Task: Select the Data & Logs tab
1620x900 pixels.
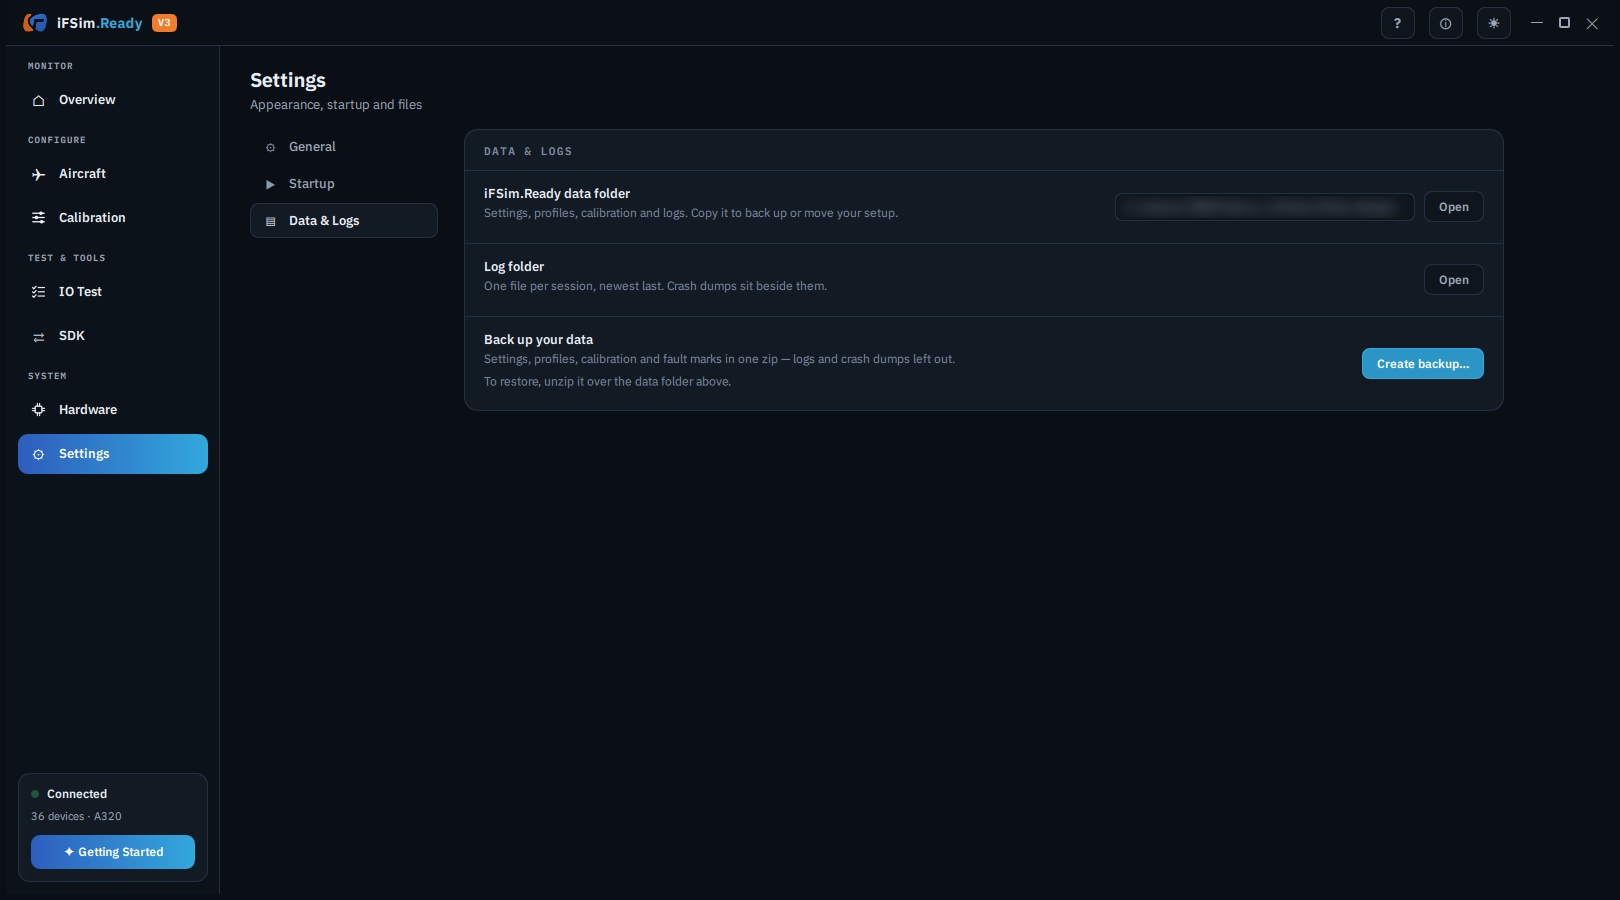Action: [x=344, y=221]
